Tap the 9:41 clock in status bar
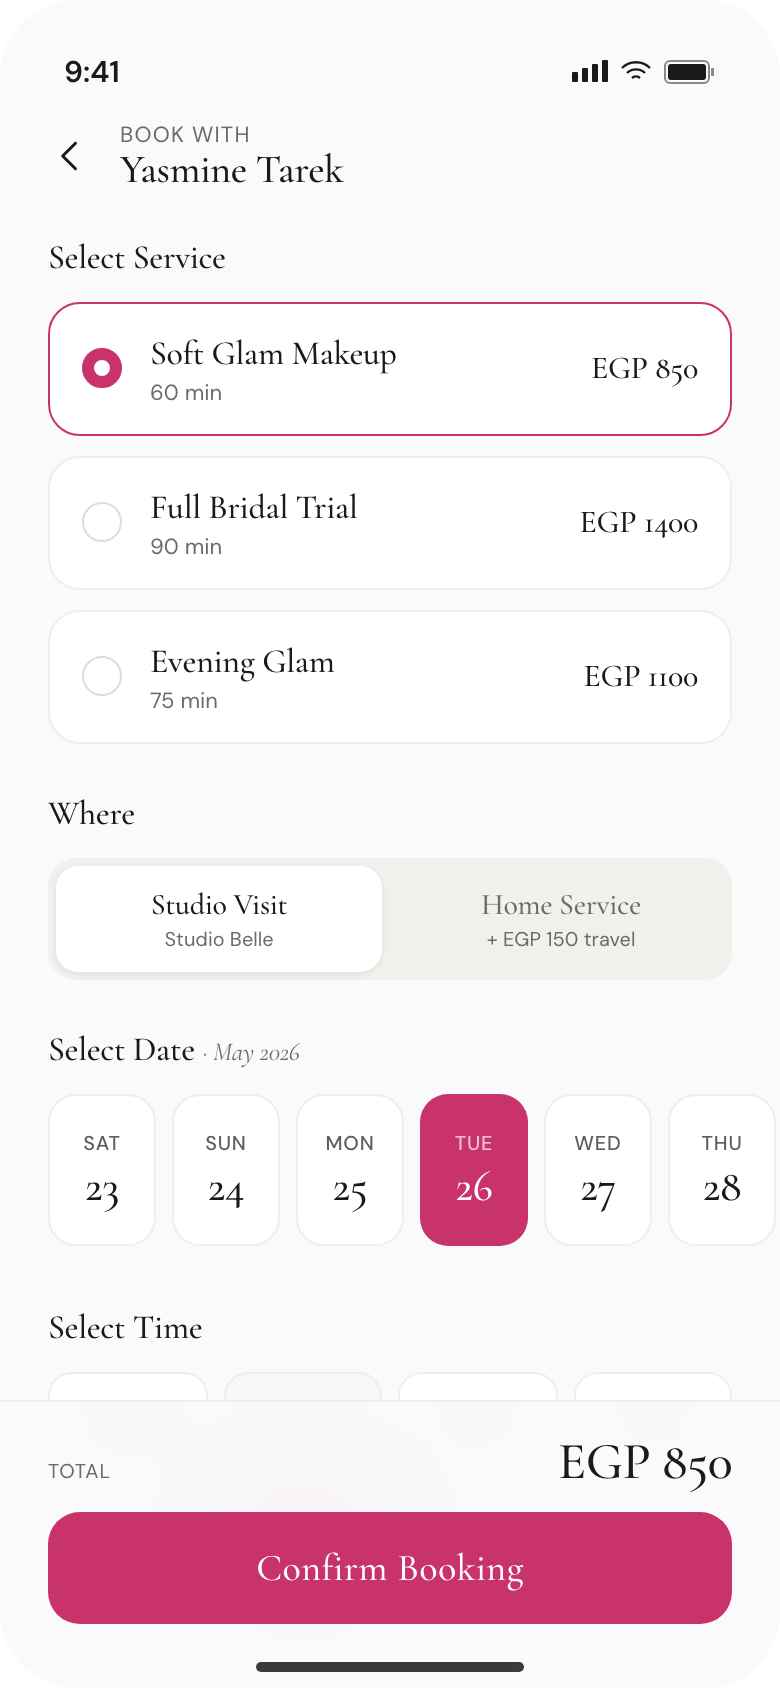This screenshot has width=780, height=1688. pos(92,72)
